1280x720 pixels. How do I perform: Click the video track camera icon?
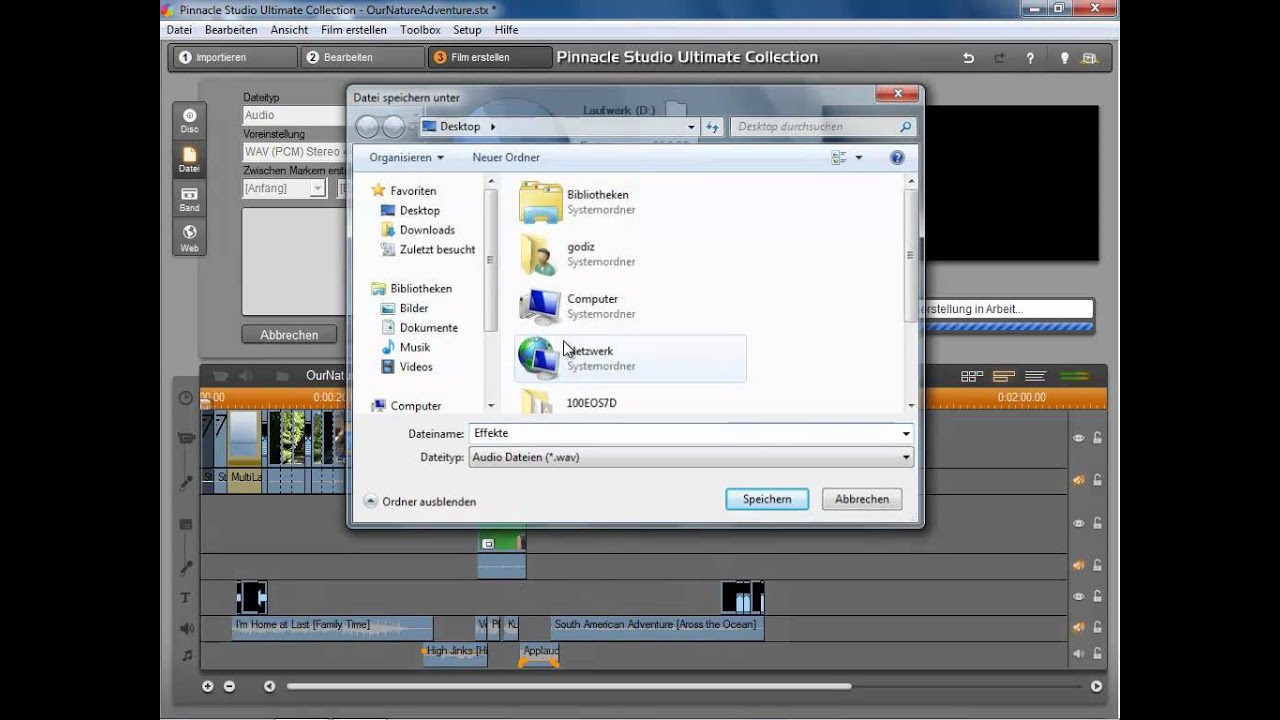[x=186, y=438]
